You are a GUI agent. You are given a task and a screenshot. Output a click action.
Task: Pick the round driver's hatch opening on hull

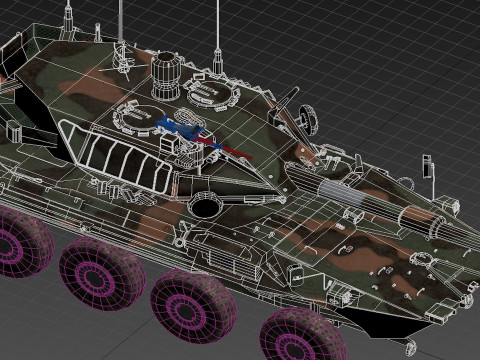[x=205, y=204]
